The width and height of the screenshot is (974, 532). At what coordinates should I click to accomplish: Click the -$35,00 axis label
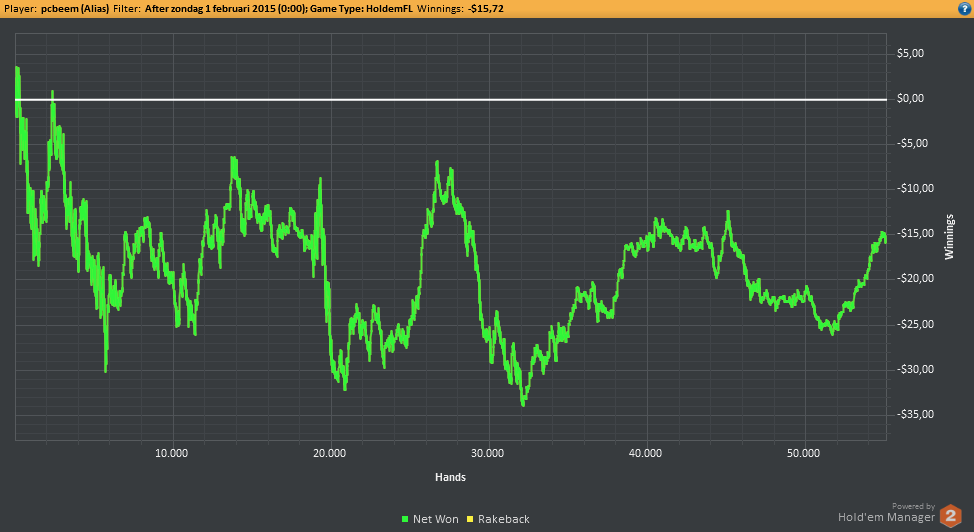coord(915,415)
